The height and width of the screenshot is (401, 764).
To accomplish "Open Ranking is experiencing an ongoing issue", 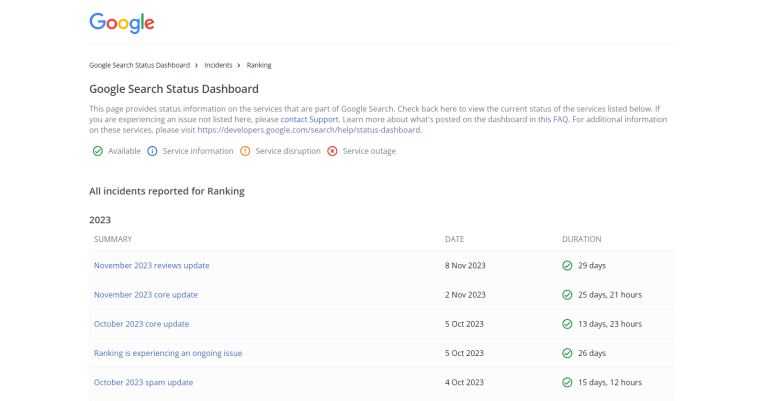I will pyautogui.click(x=168, y=353).
